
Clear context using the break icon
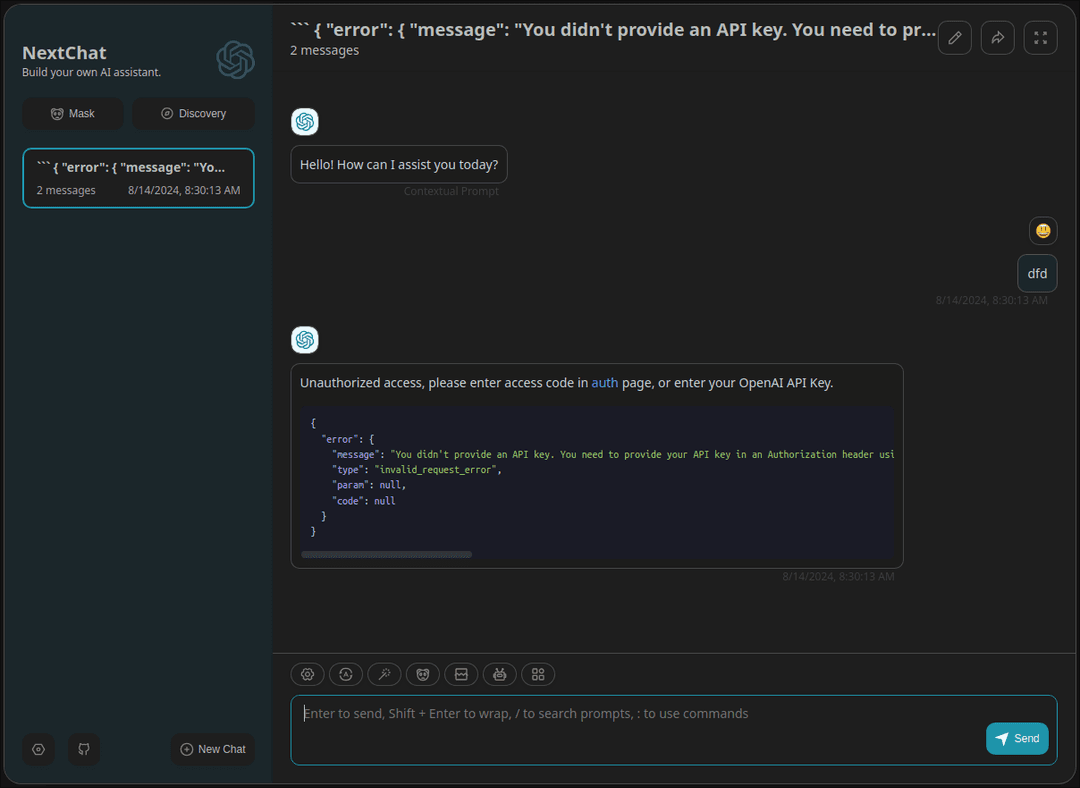(x=461, y=674)
